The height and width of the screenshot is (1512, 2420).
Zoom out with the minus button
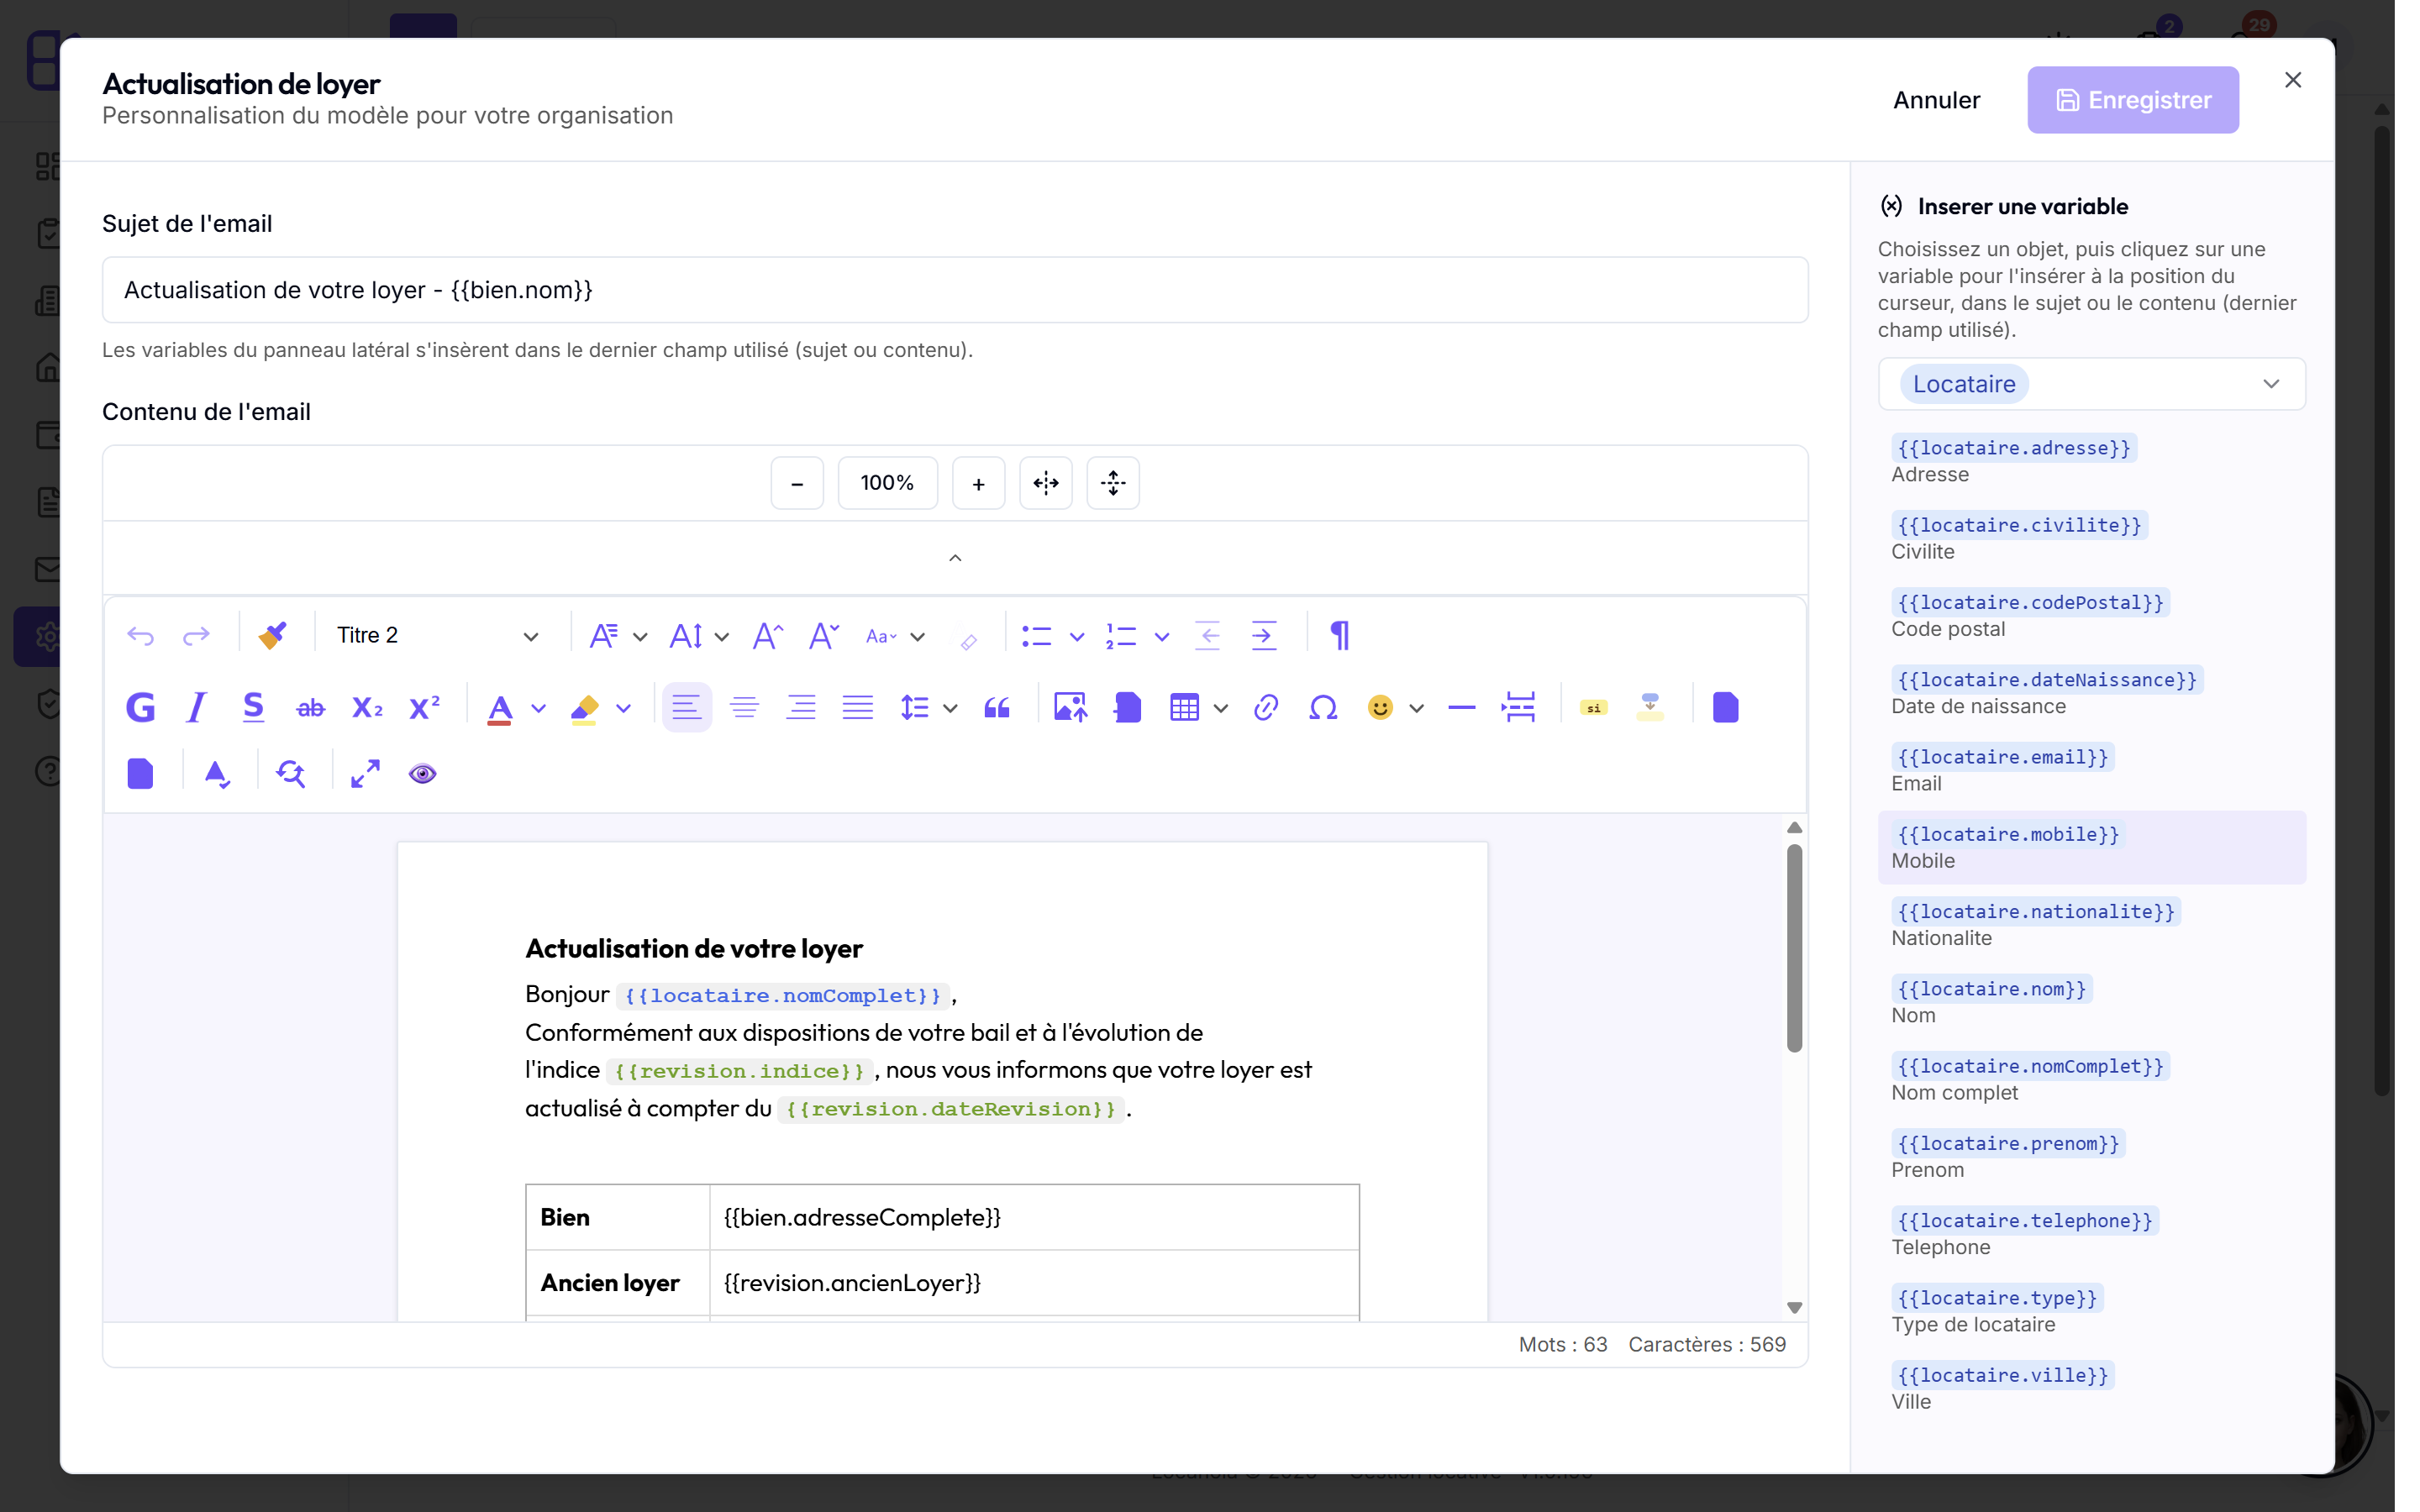(797, 484)
